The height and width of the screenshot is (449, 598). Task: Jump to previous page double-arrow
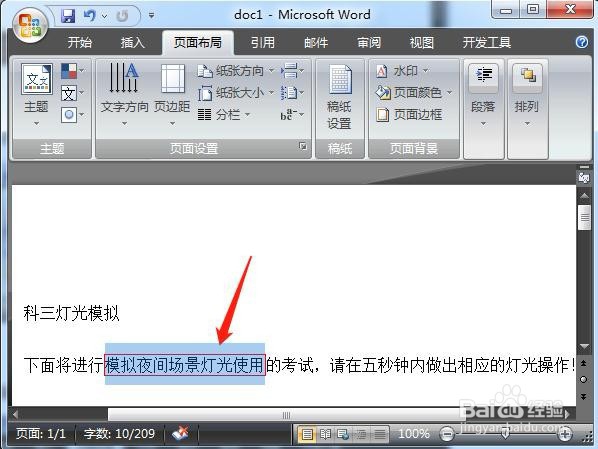584,363
